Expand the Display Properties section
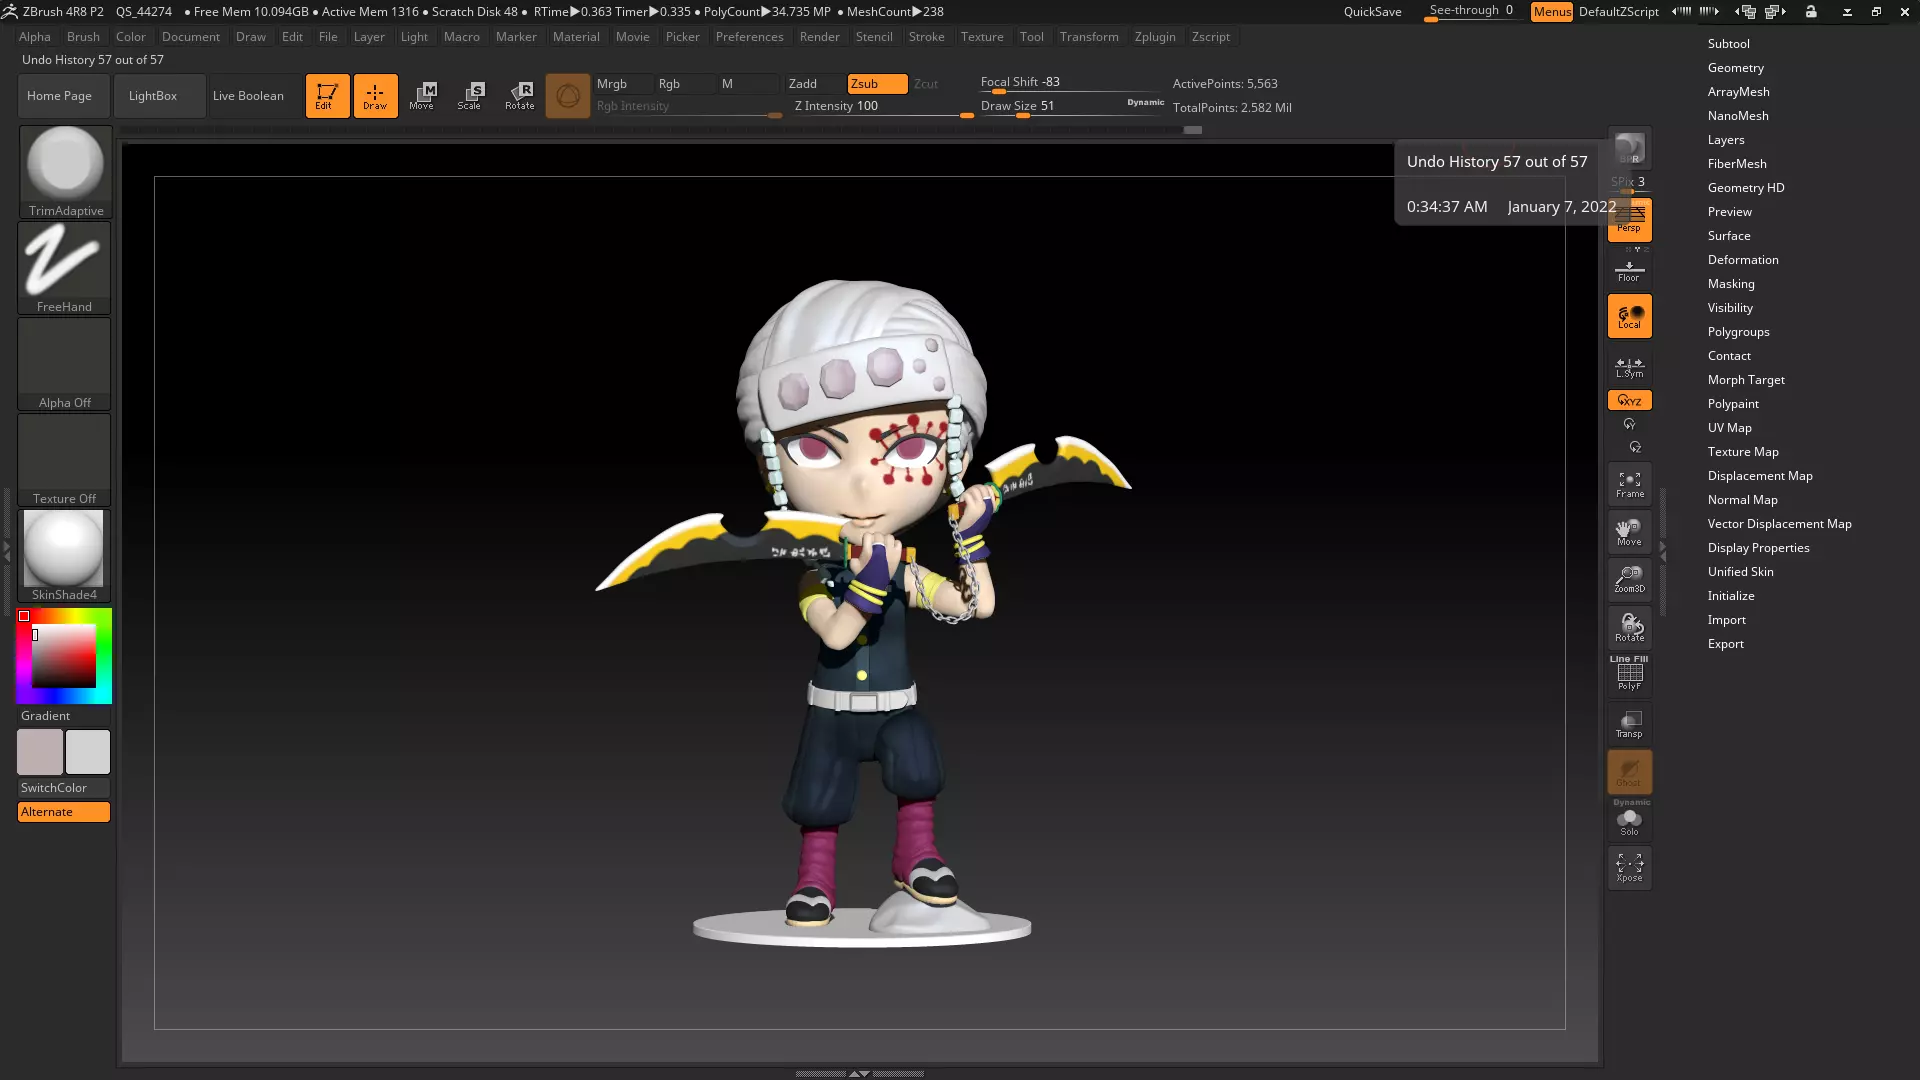 [x=1758, y=548]
